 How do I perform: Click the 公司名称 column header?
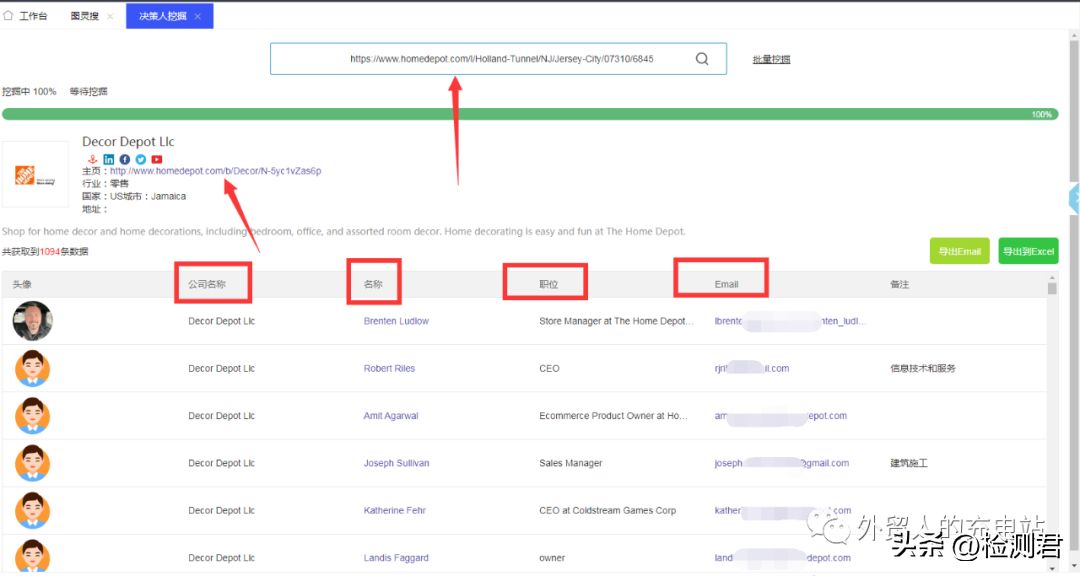207,285
